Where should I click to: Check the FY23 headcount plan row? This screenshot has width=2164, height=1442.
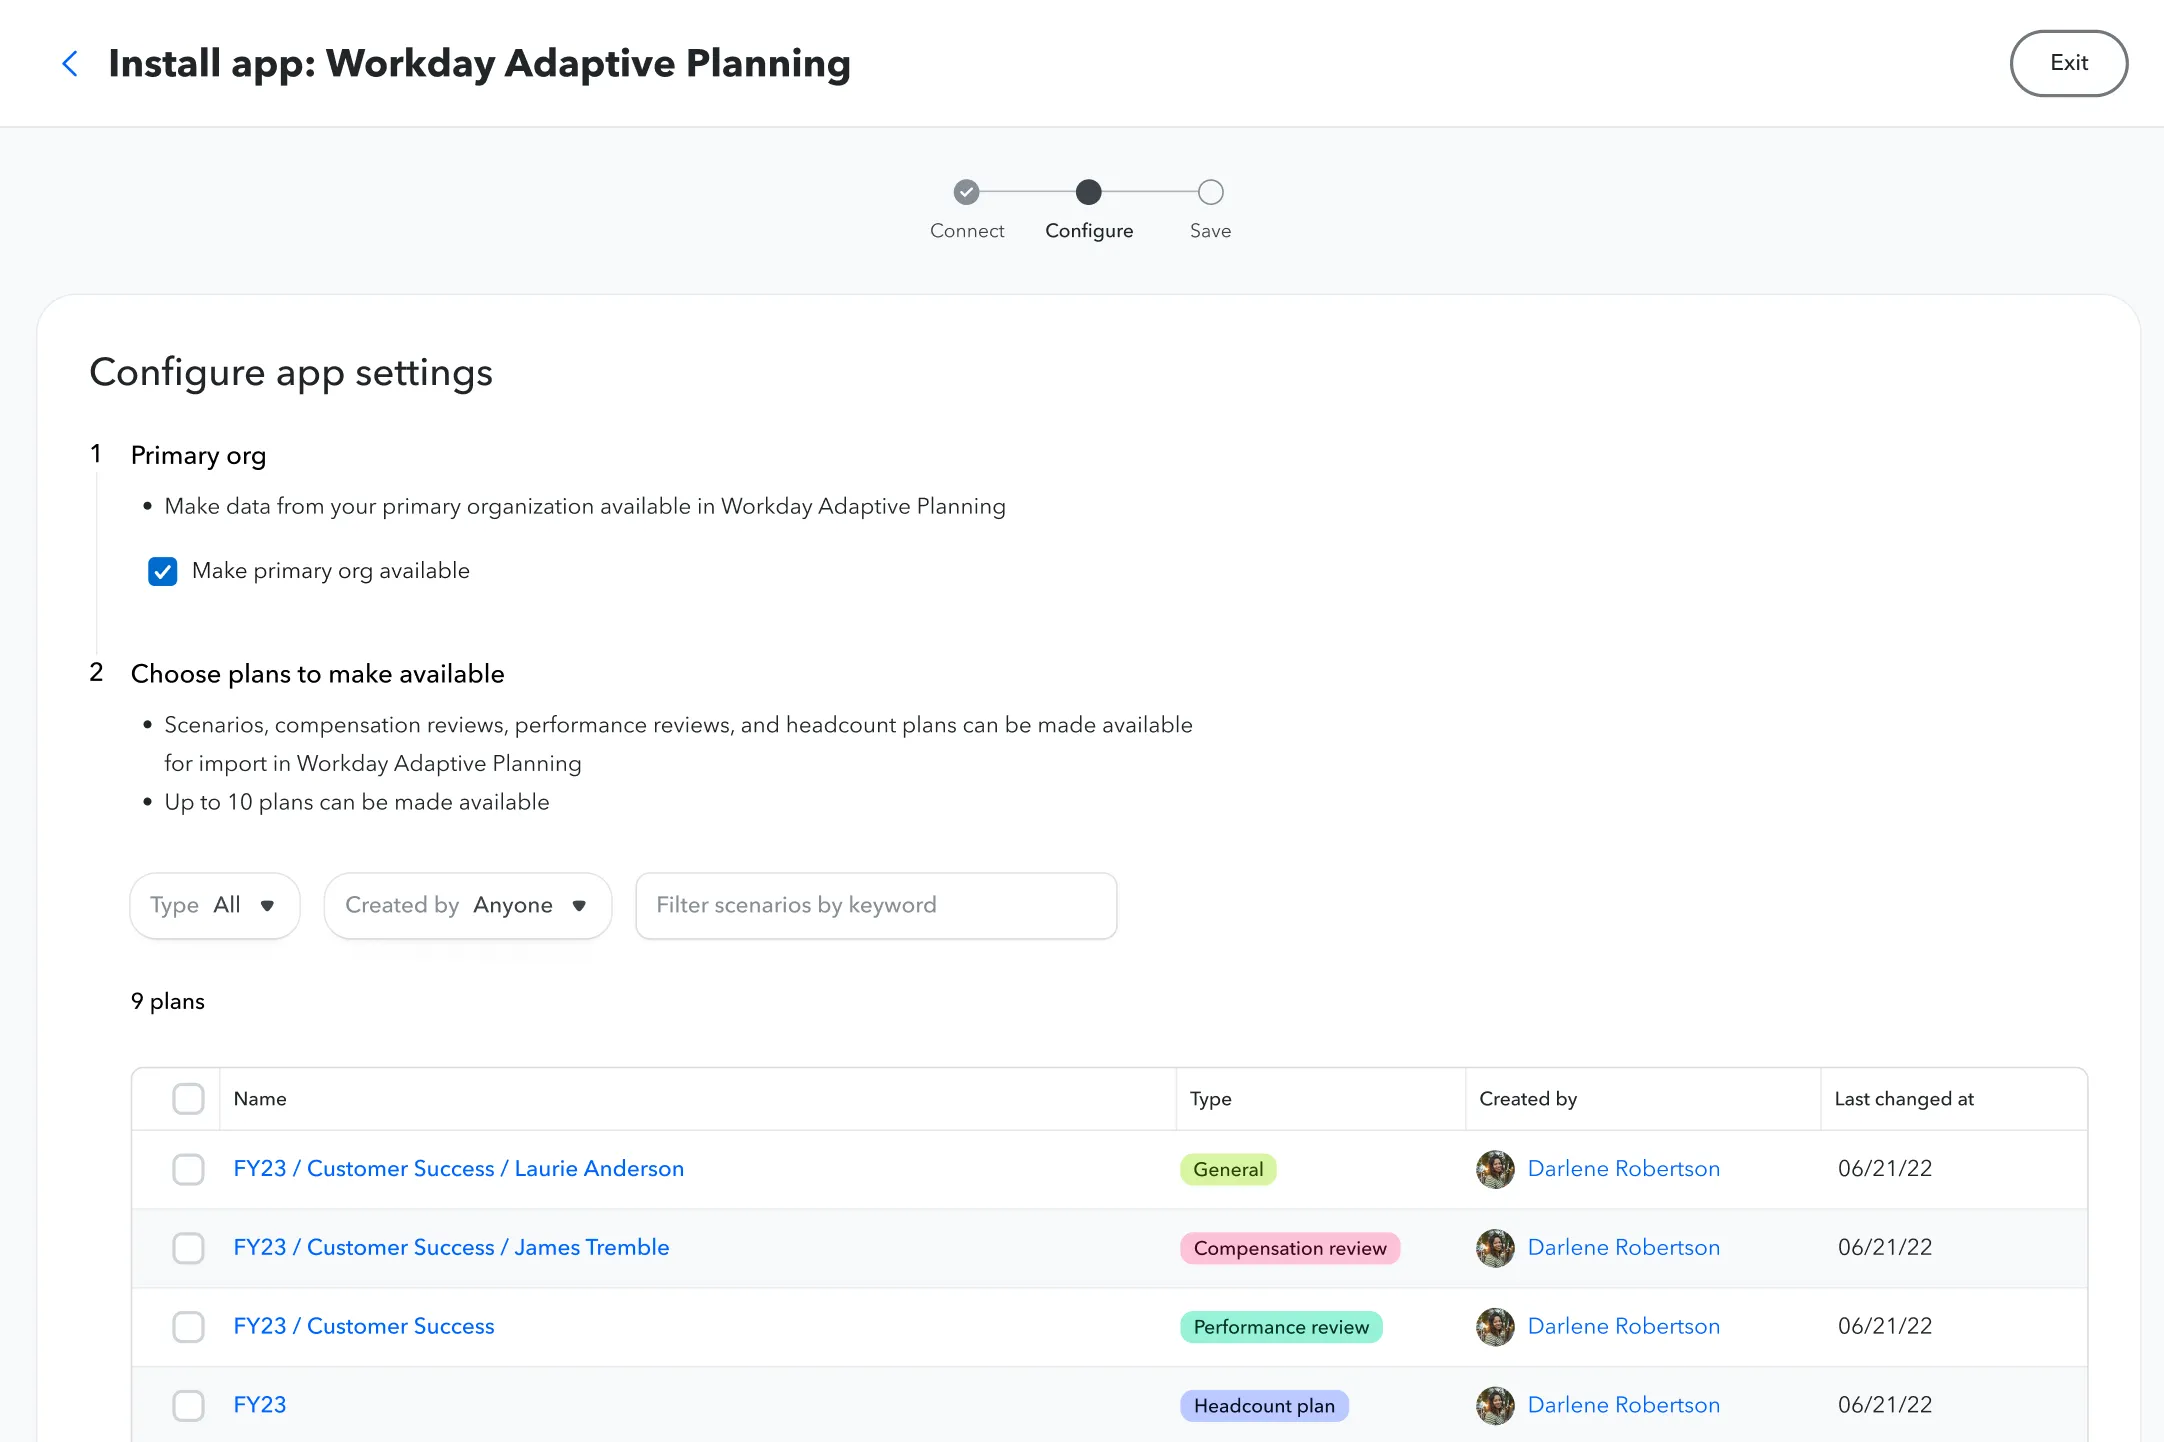[x=188, y=1405]
